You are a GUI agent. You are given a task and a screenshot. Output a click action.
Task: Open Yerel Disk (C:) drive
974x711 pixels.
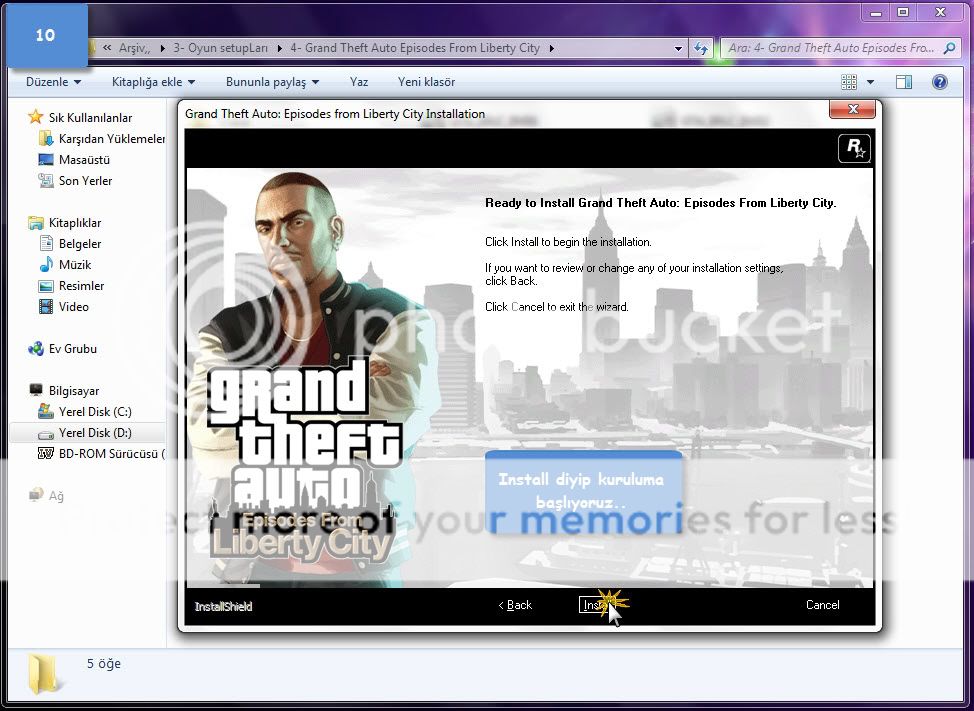coord(95,412)
